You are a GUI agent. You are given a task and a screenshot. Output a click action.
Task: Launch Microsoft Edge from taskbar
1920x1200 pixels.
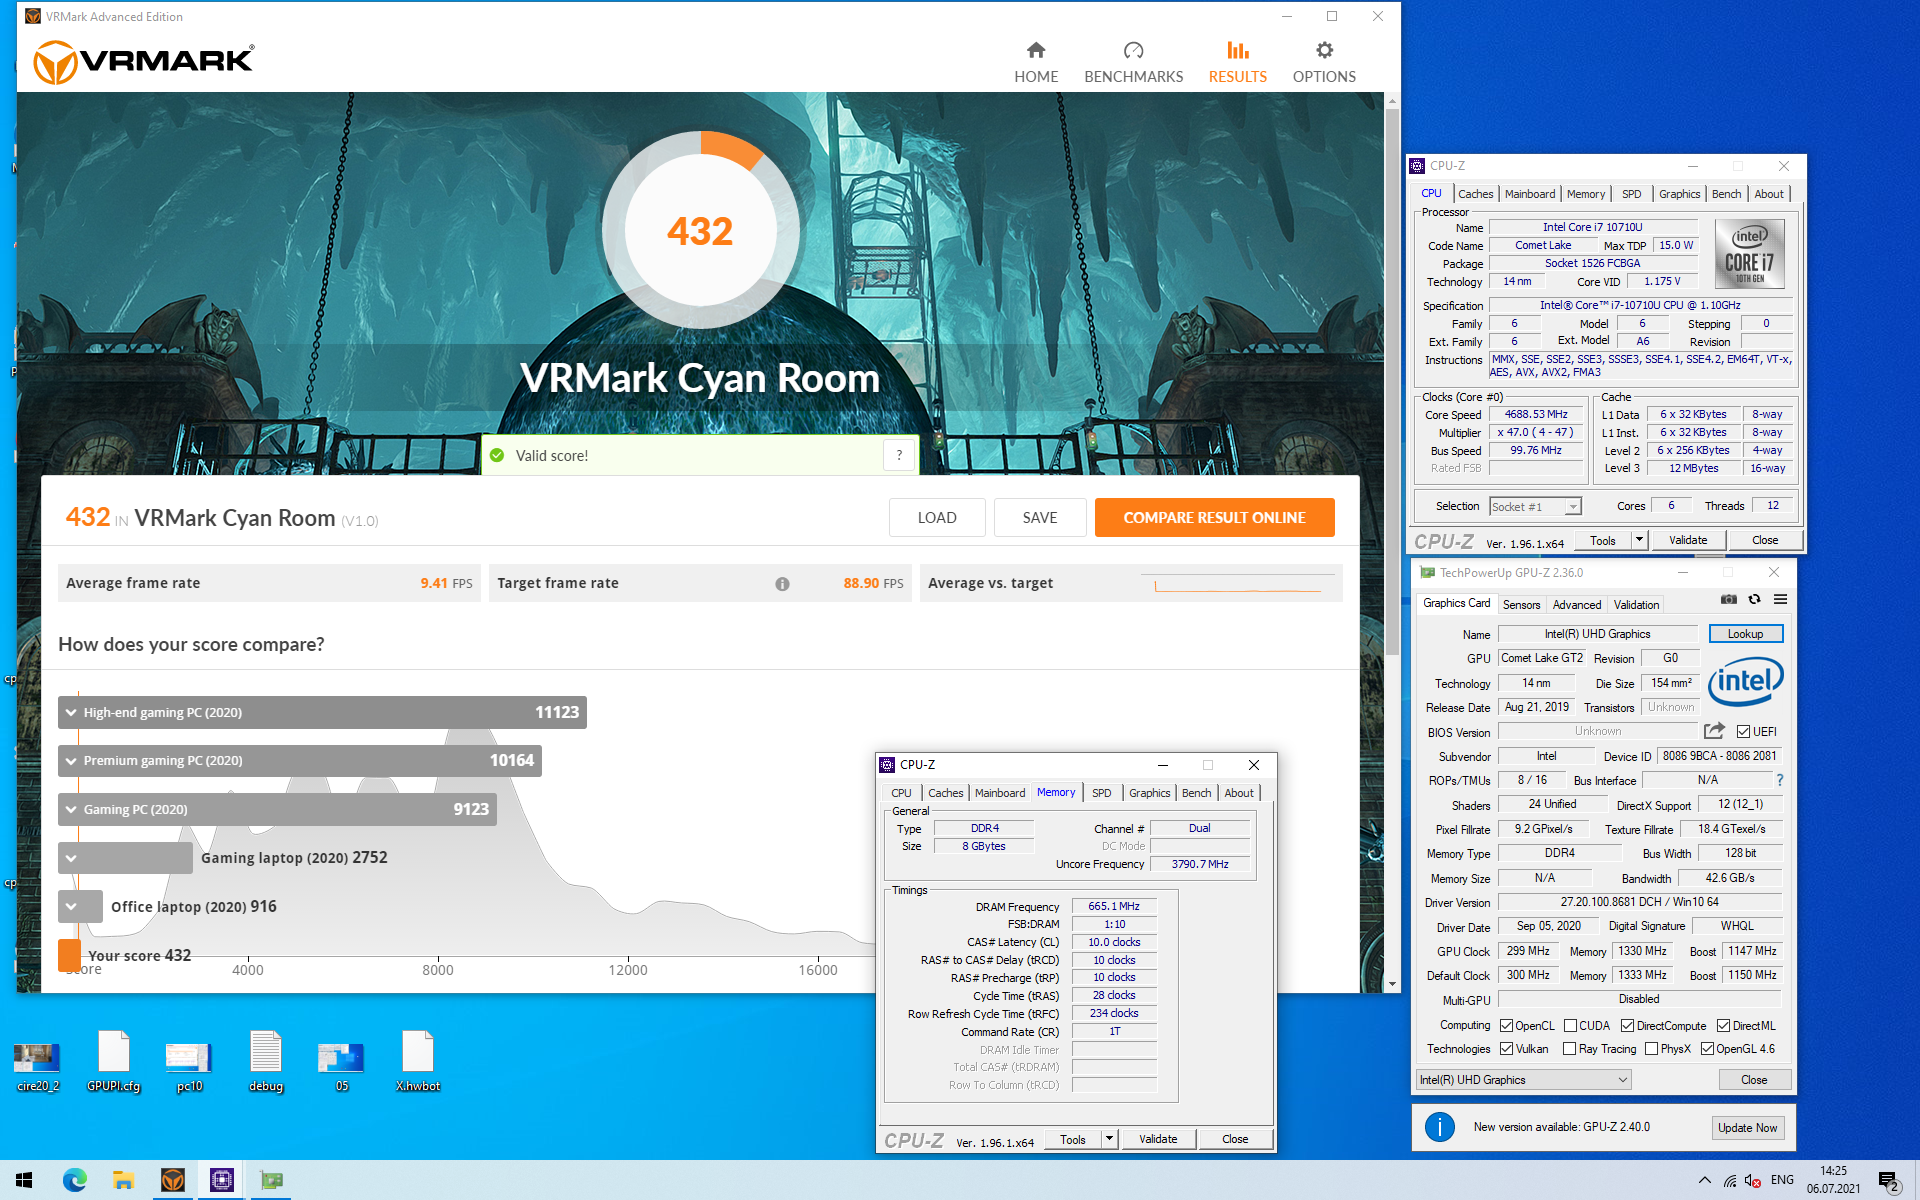click(74, 1180)
